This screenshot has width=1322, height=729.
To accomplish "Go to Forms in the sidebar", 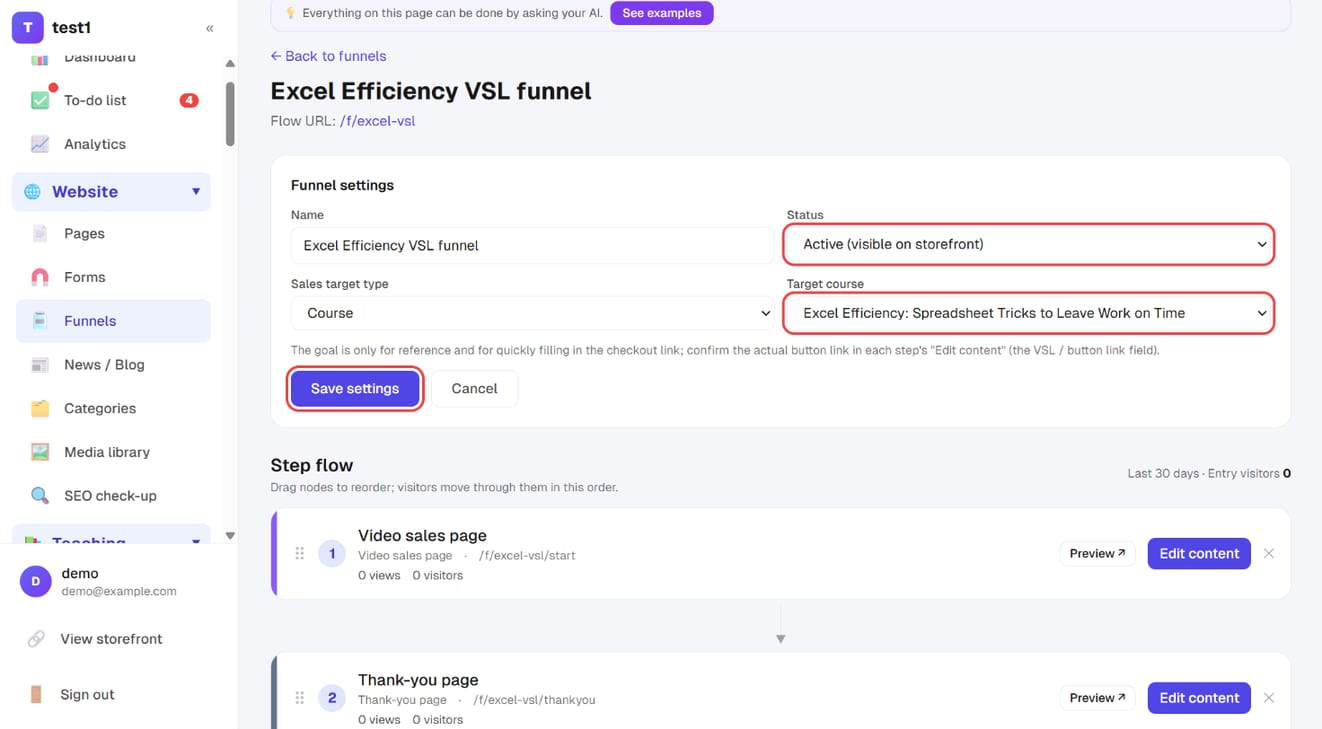I will 112,277.
